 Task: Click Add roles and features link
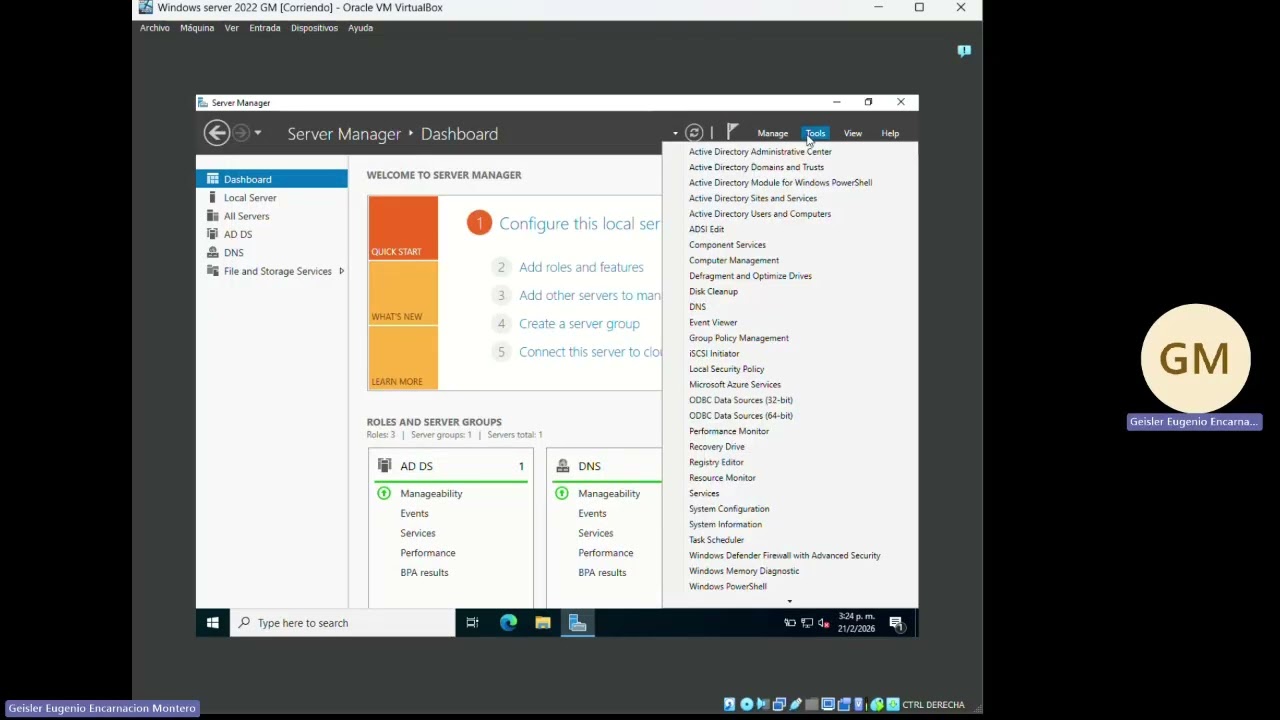(x=581, y=267)
